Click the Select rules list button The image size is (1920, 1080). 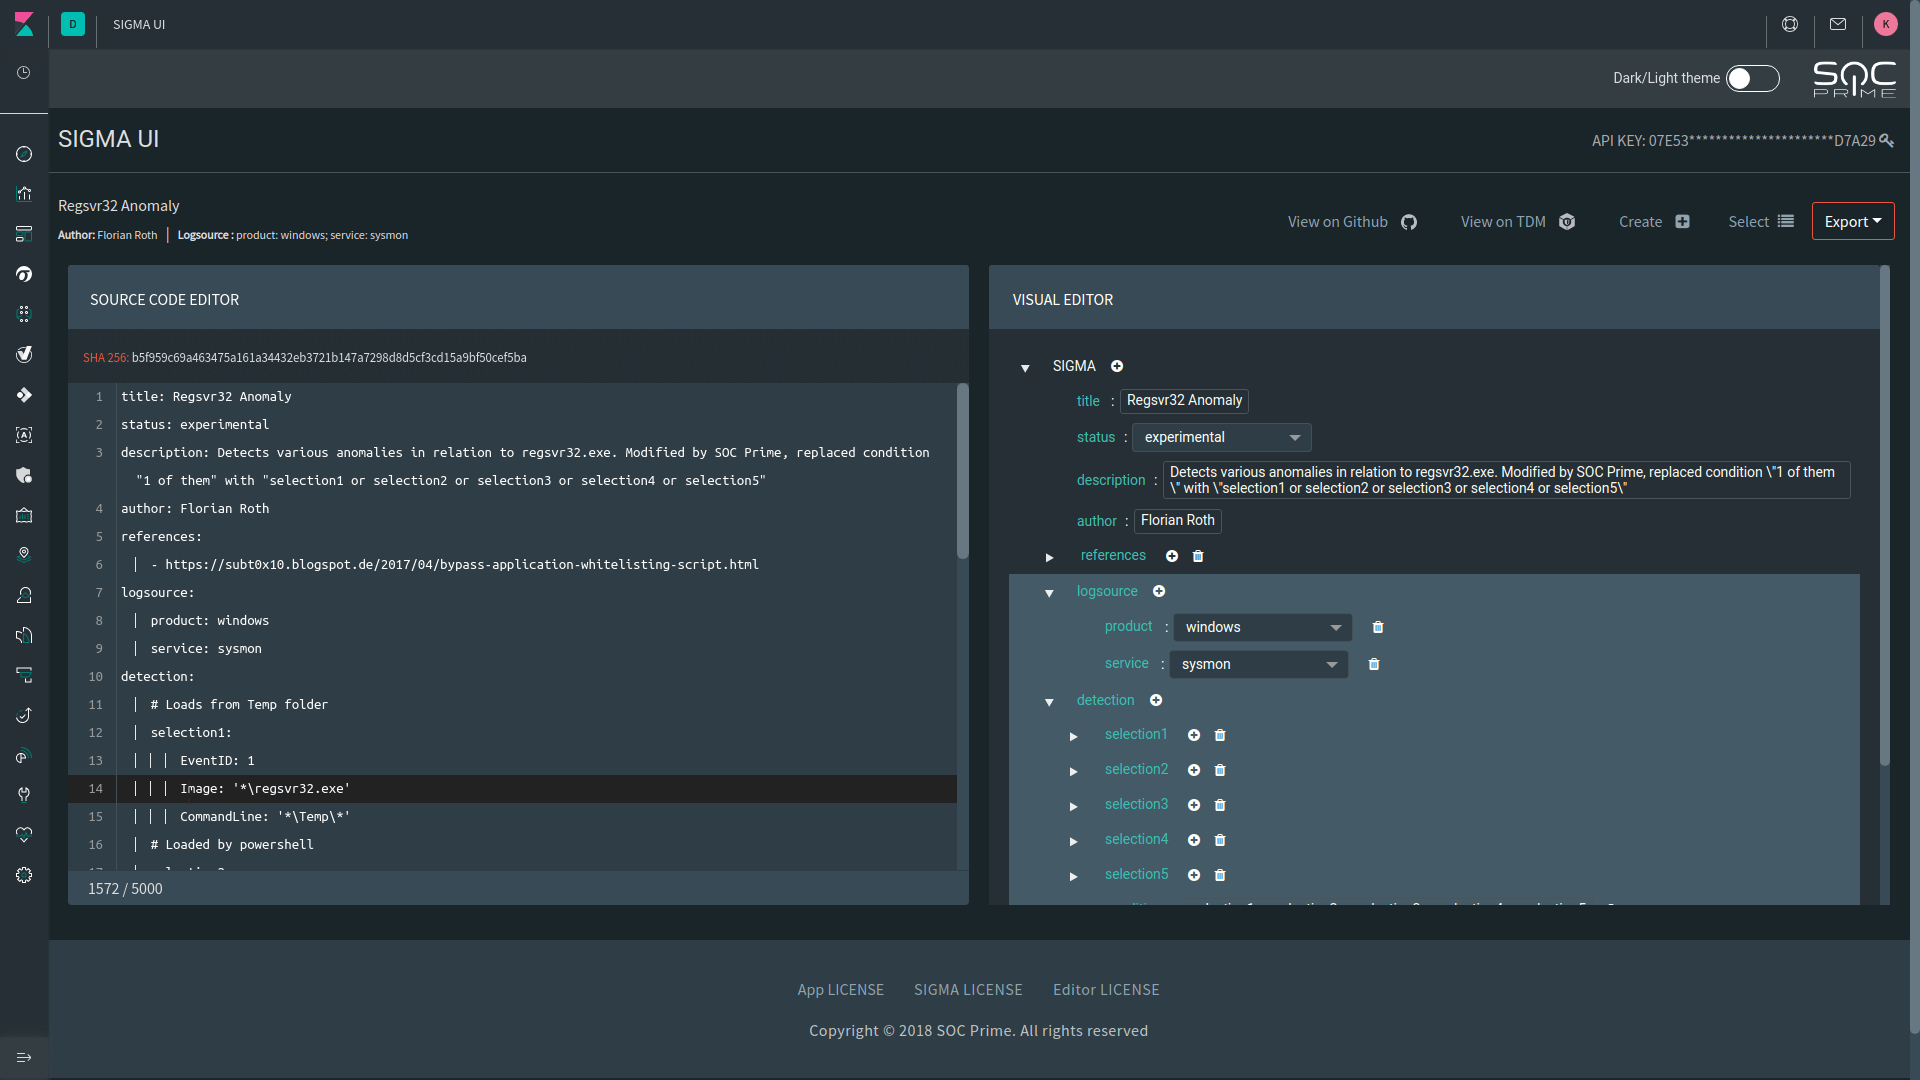click(x=1760, y=222)
